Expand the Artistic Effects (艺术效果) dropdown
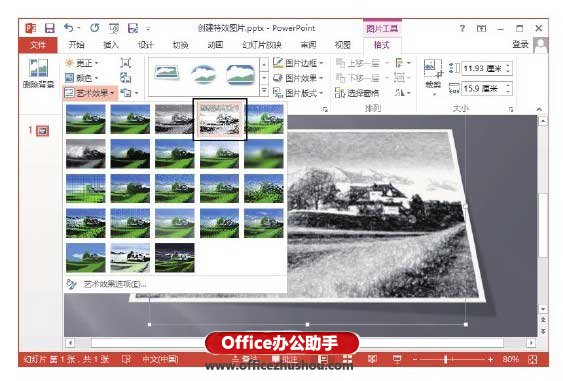563x381 pixels. tap(90, 93)
